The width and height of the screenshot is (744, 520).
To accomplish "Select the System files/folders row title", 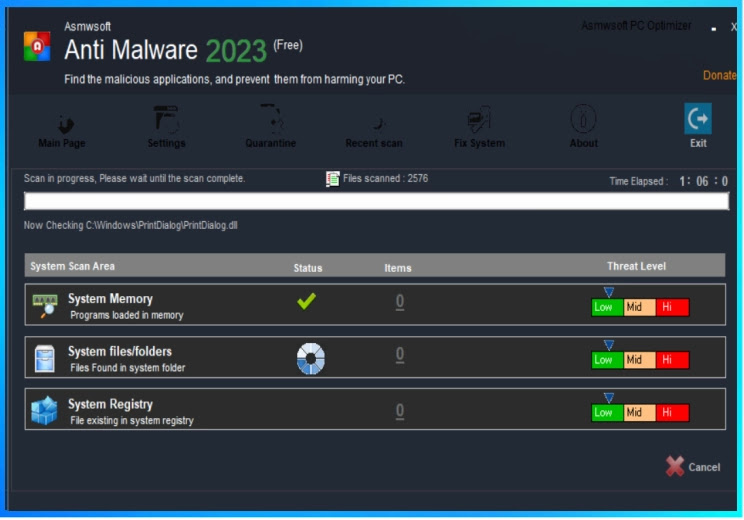I will 120,352.
